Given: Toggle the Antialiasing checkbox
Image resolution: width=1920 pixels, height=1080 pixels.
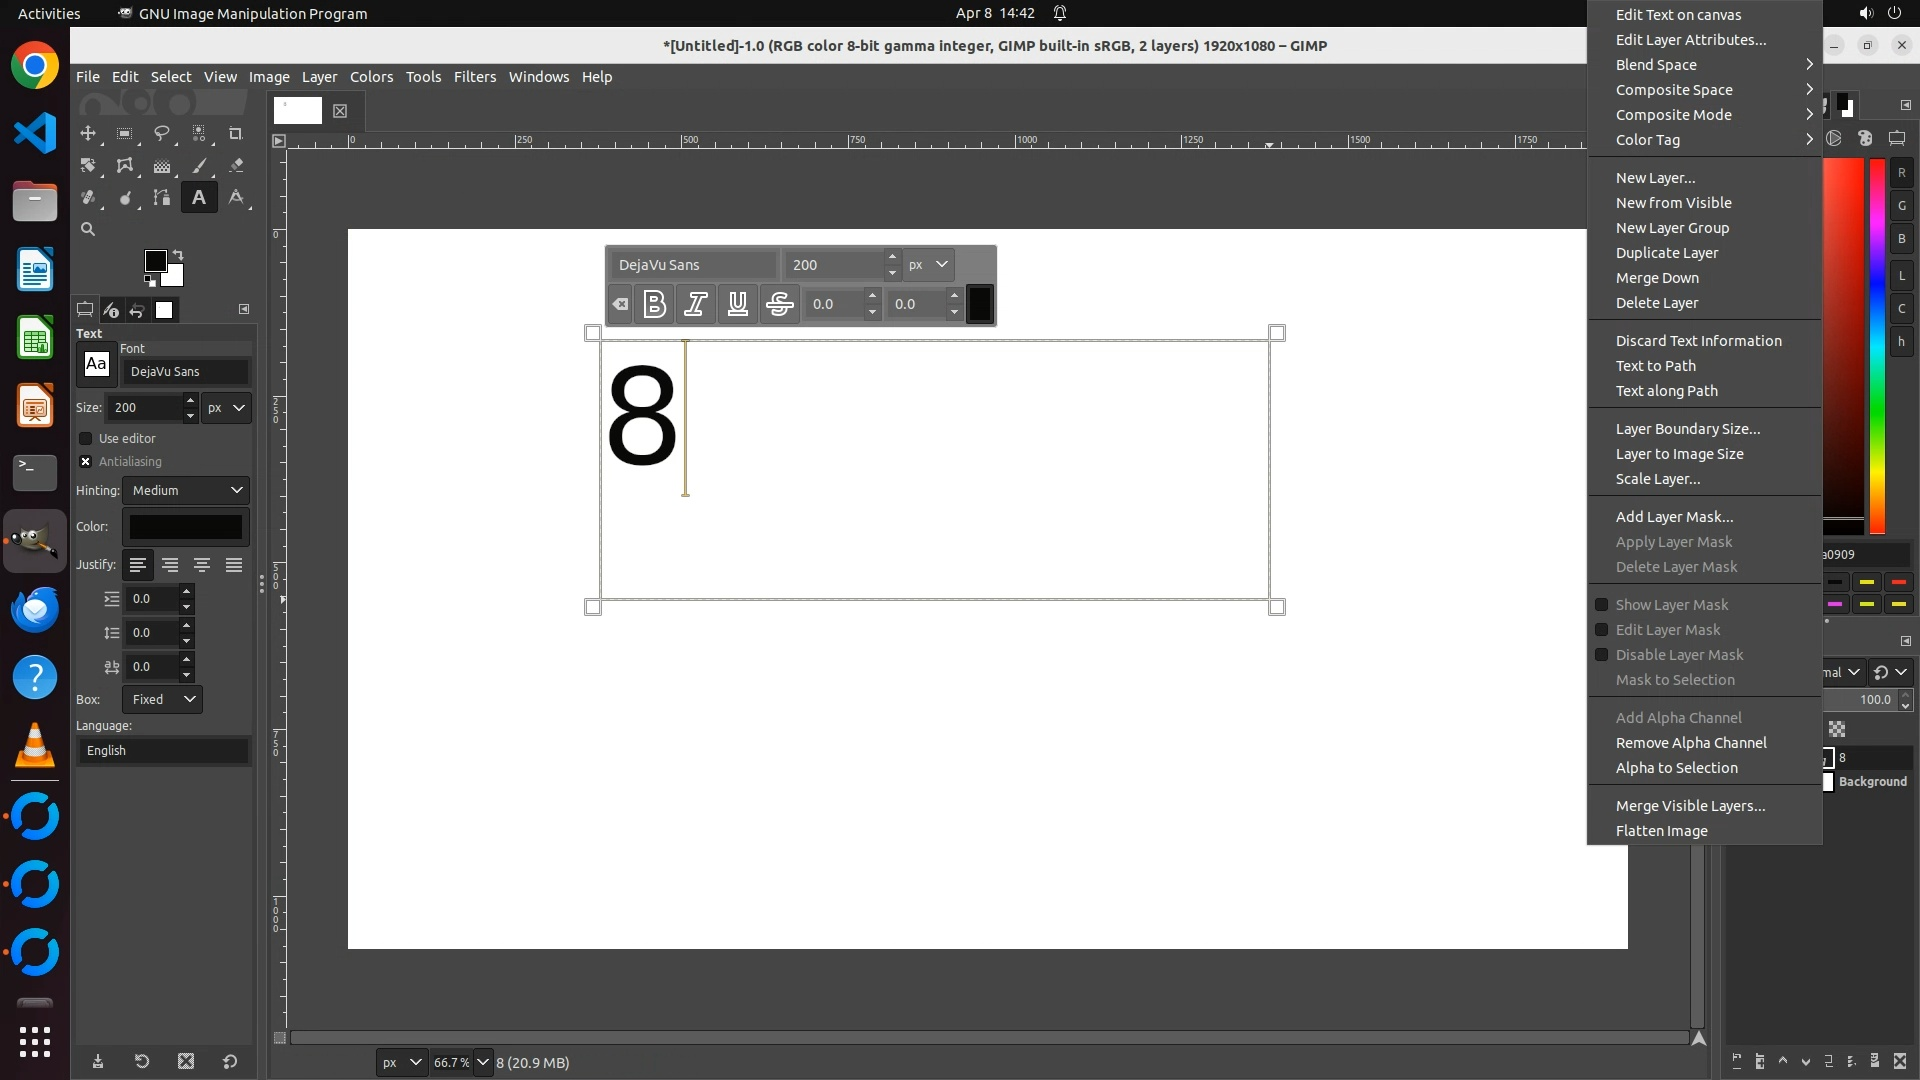Looking at the screenshot, I should coord(86,462).
